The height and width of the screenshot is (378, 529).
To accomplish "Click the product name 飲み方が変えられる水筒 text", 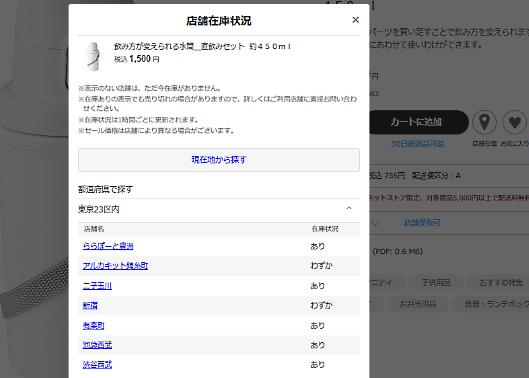I will tap(202, 46).
